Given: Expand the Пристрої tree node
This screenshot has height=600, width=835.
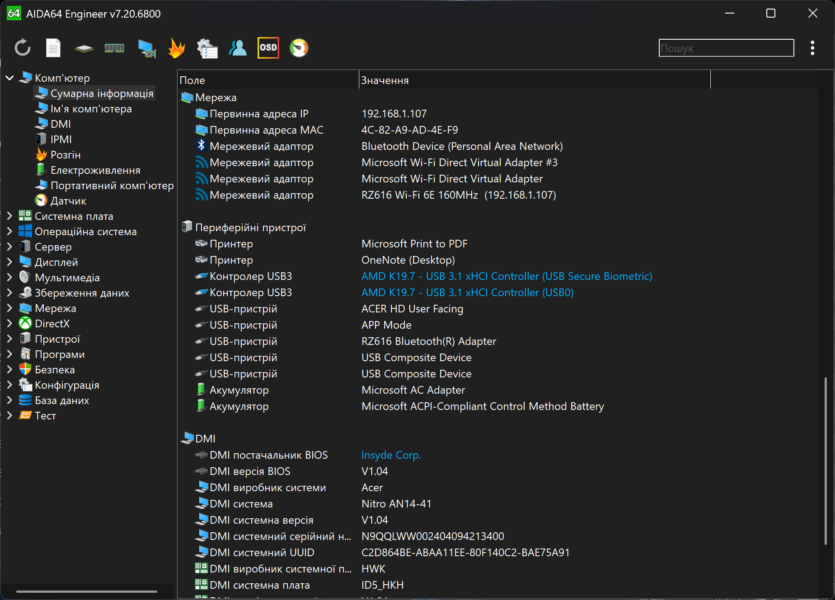Looking at the screenshot, I should point(9,339).
